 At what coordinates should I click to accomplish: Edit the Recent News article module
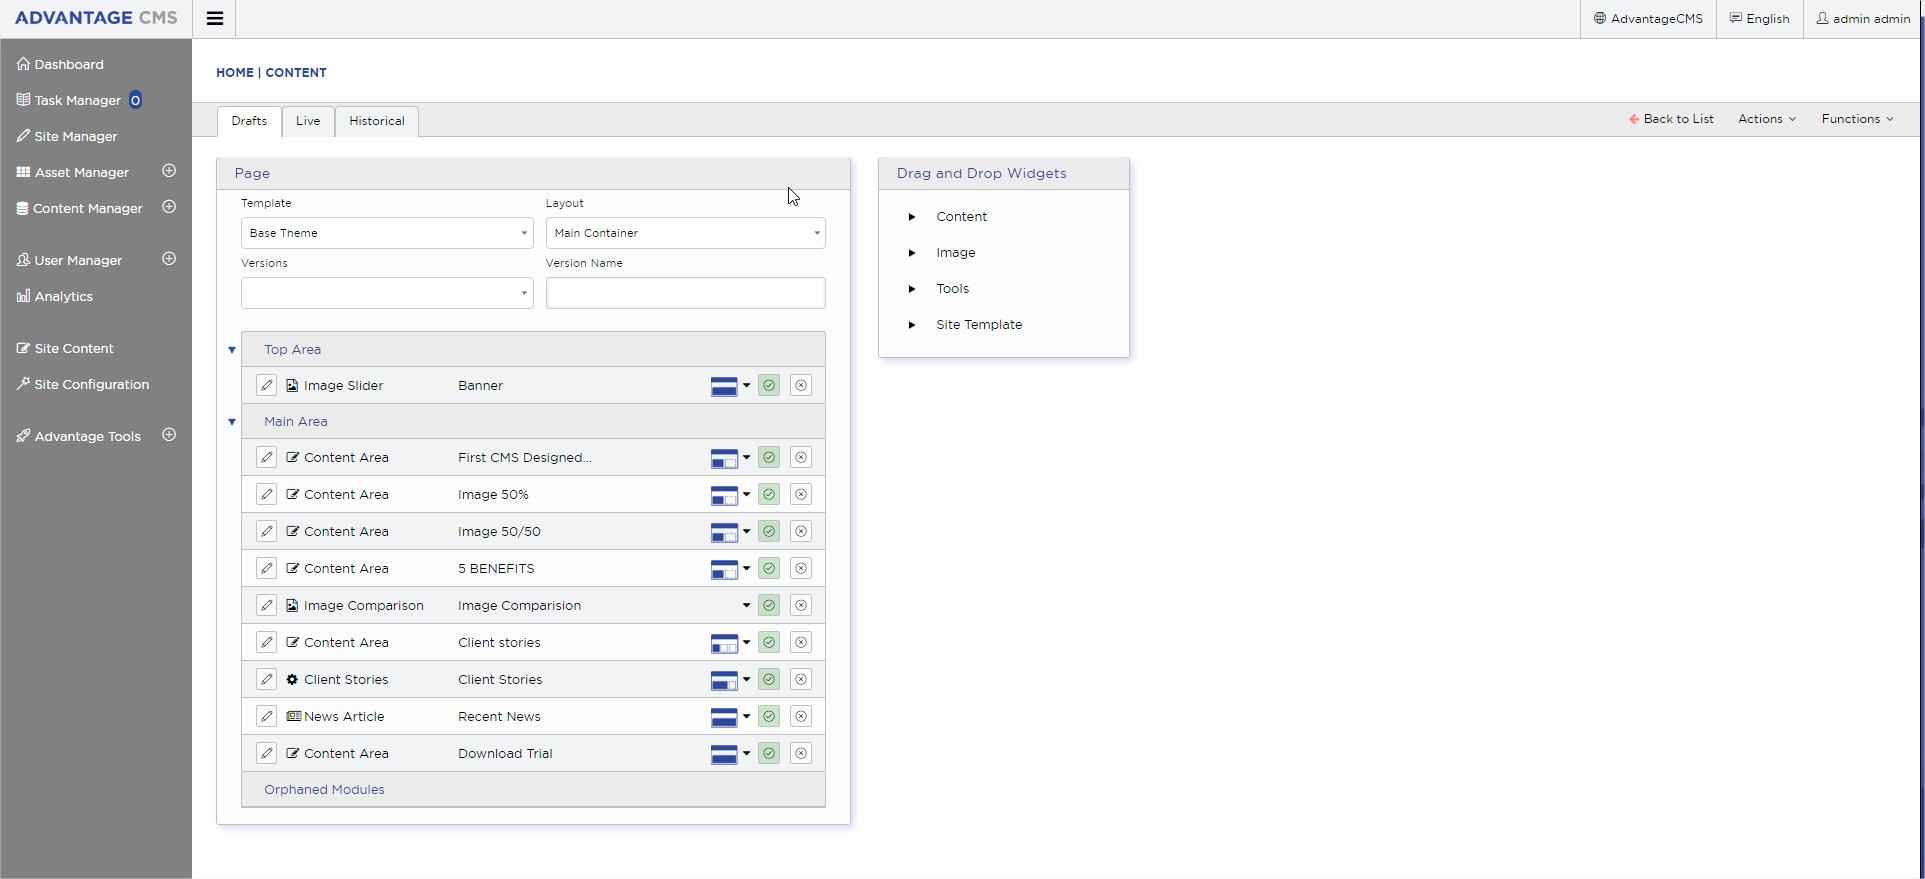pyautogui.click(x=266, y=716)
